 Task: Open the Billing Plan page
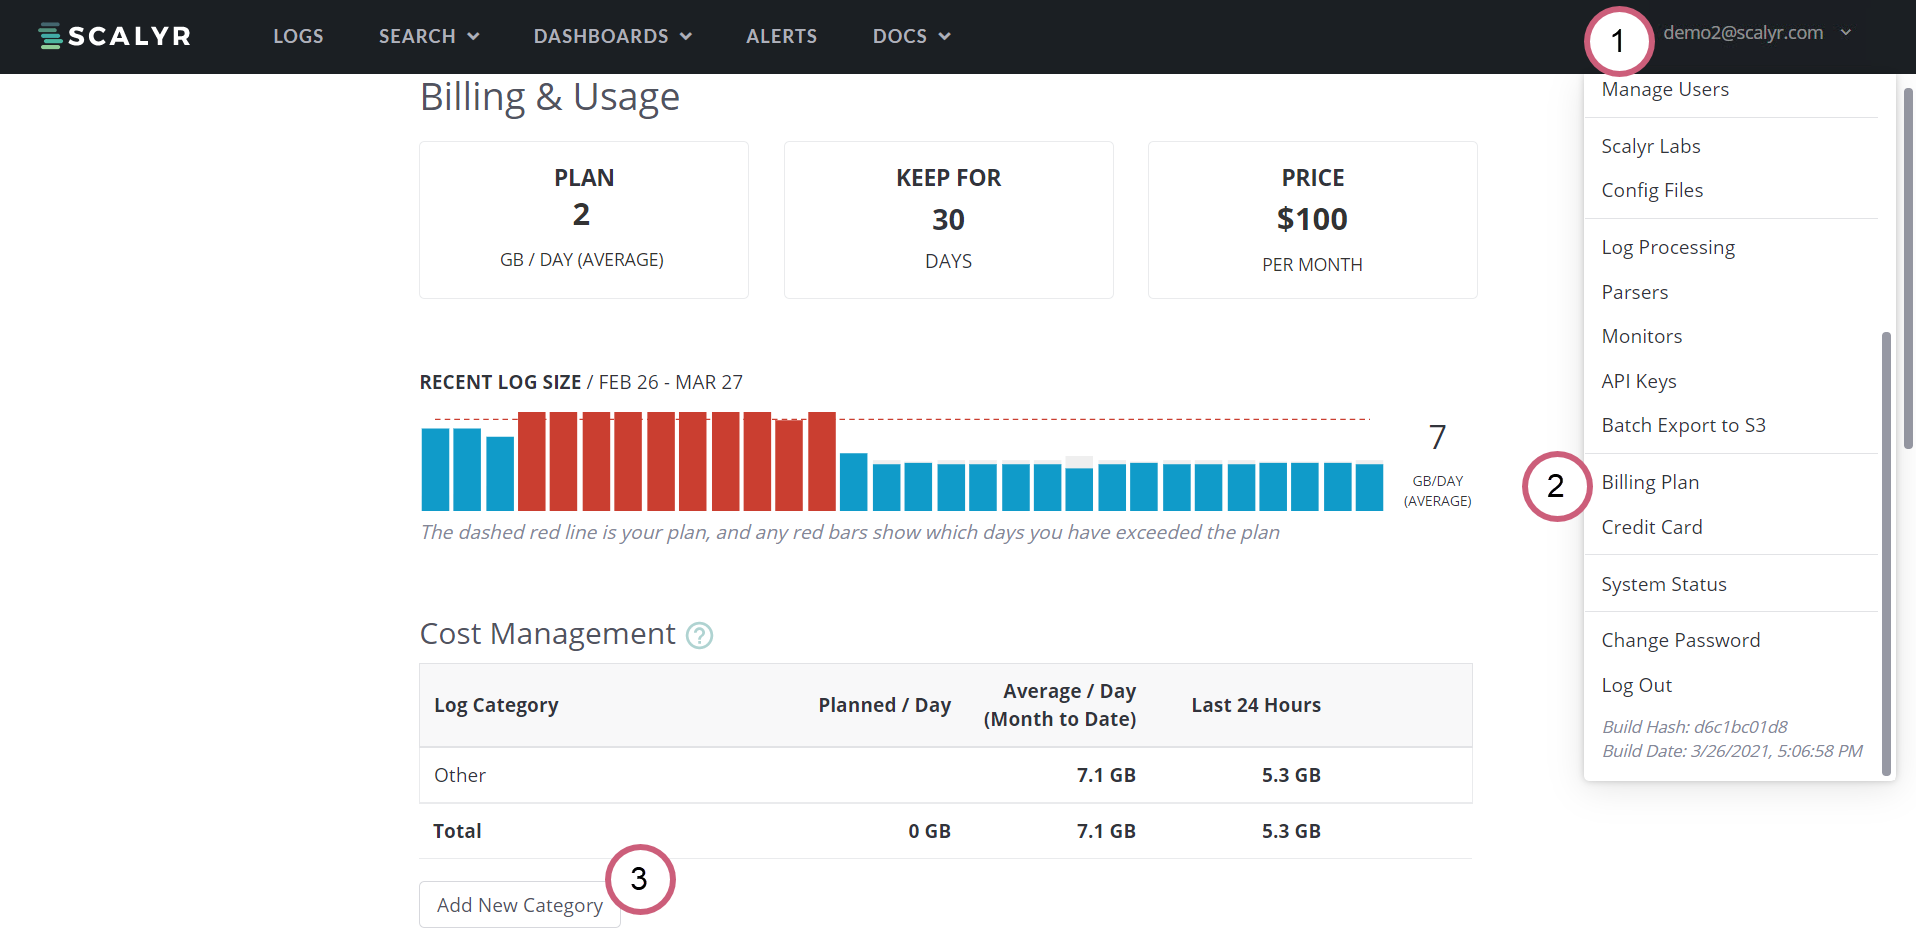click(x=1650, y=482)
